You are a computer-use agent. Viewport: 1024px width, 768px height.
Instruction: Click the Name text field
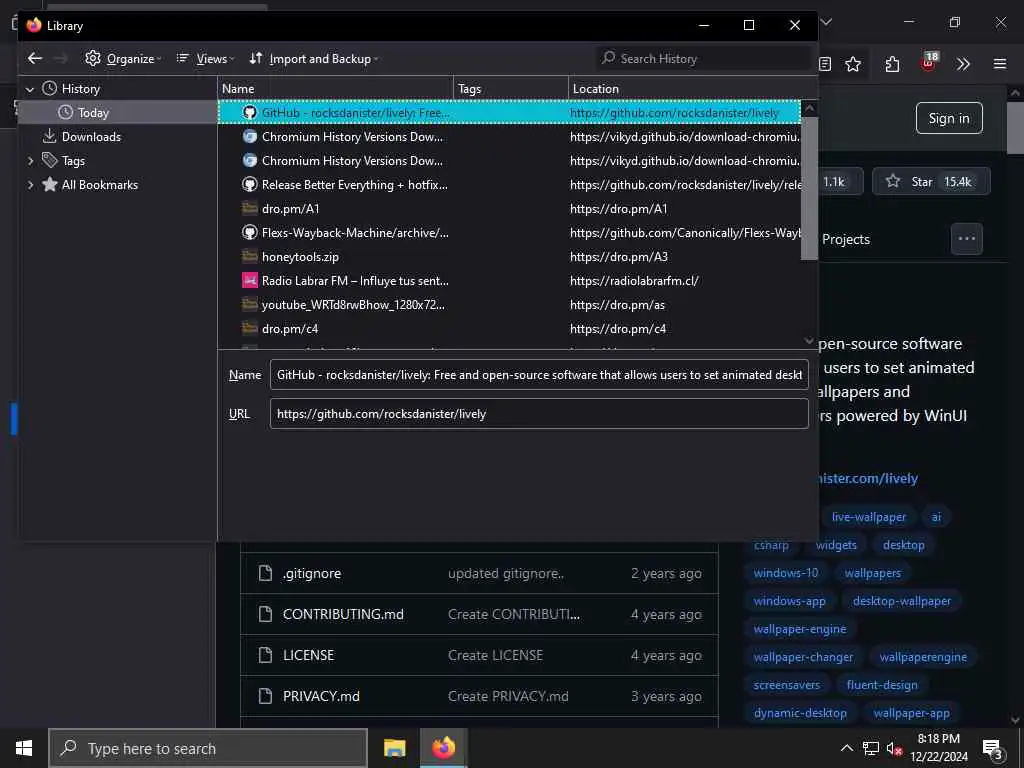[539, 375]
